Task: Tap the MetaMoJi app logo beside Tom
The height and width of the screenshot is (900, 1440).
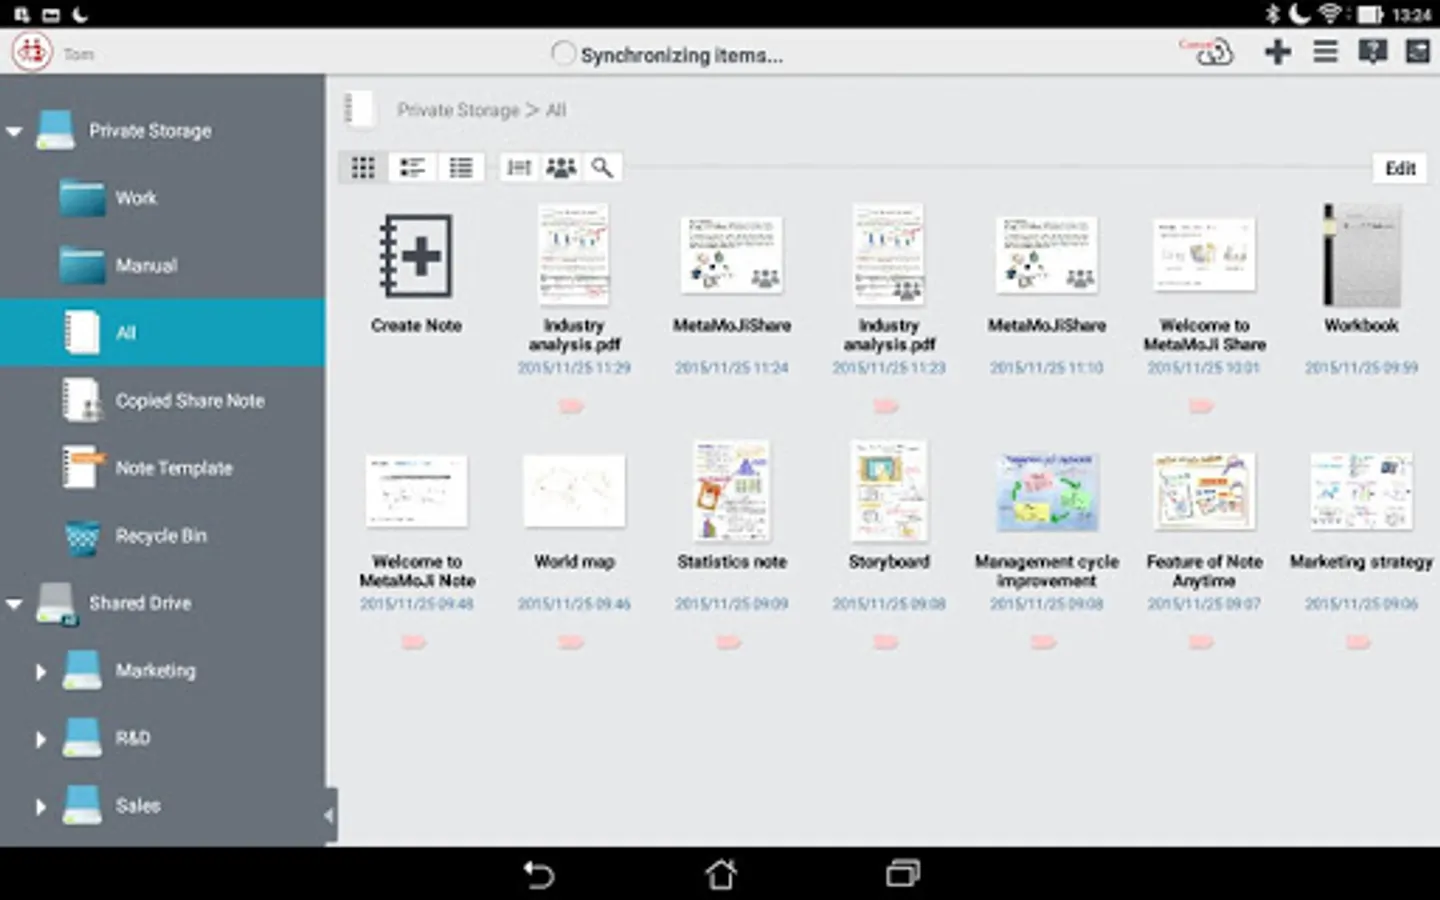Action: click(32, 51)
